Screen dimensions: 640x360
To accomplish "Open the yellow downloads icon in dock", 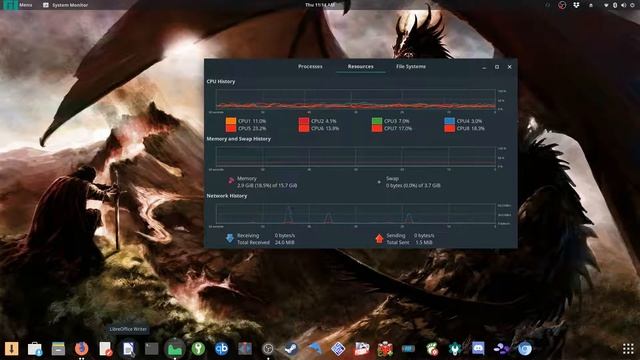I will [x=11, y=349].
